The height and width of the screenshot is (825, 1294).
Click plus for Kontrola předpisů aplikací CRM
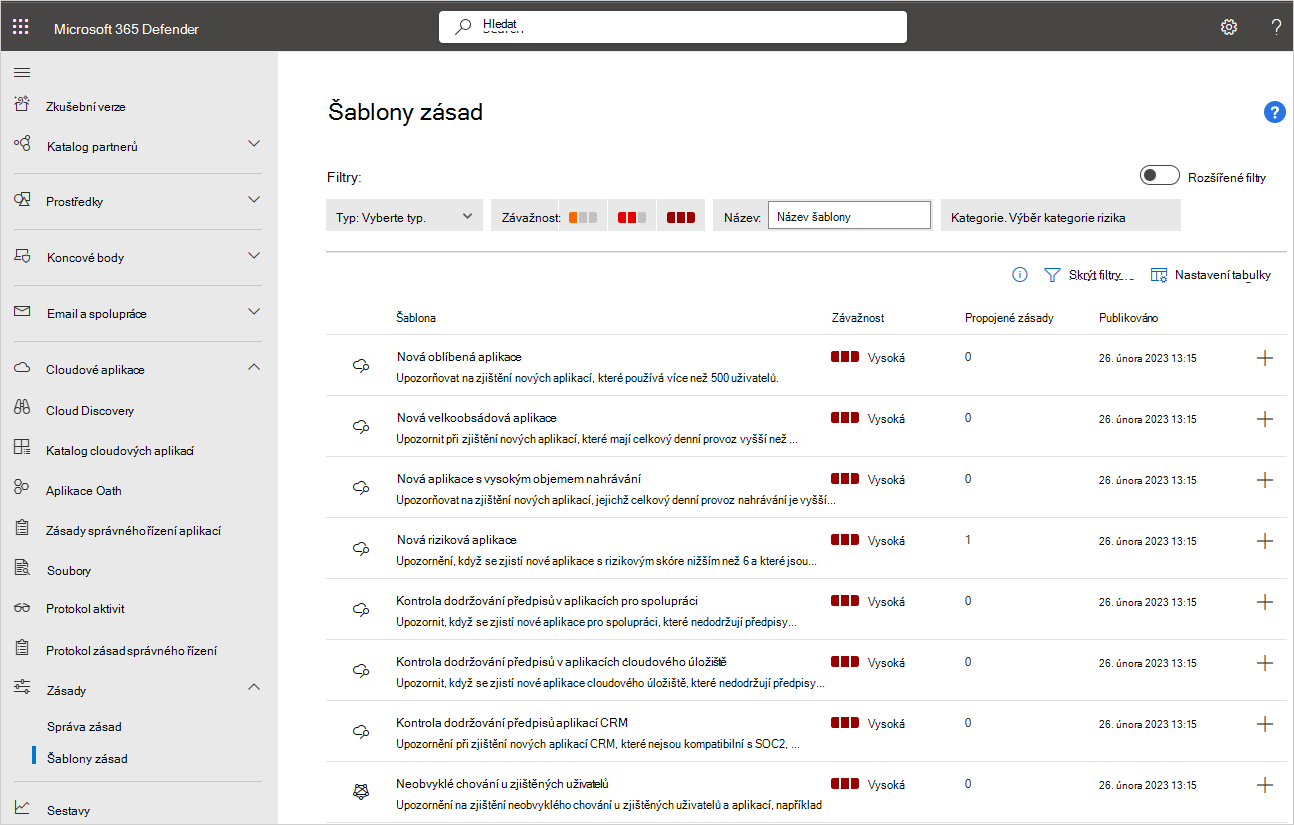pos(1264,724)
